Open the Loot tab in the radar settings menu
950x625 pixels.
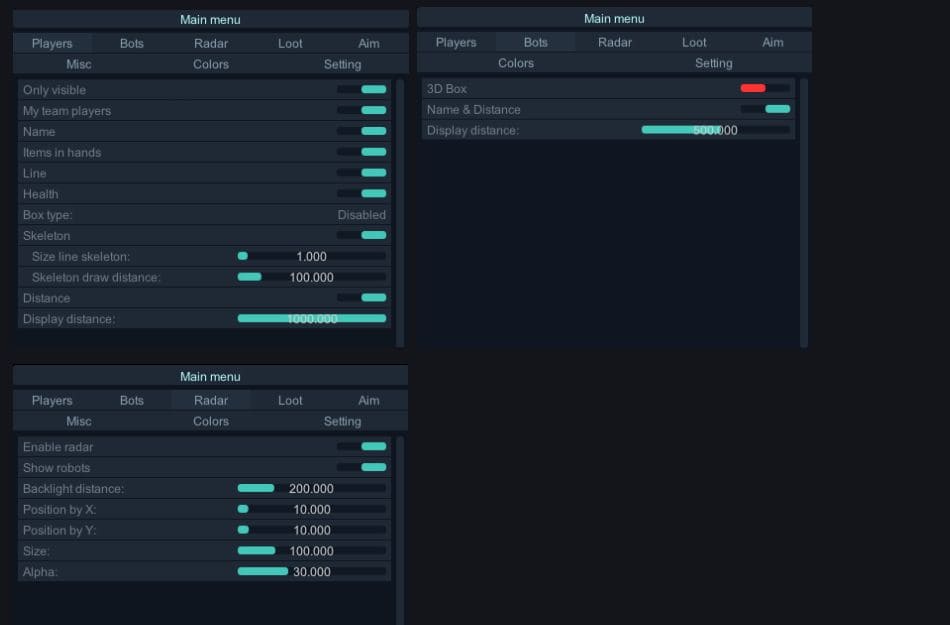coord(290,400)
